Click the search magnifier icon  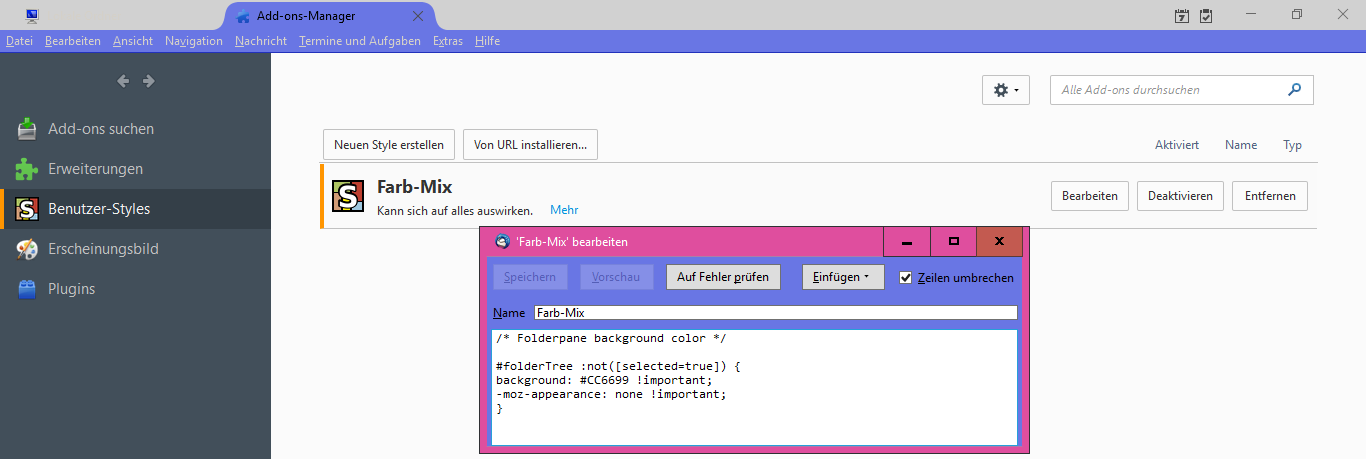coord(1295,89)
